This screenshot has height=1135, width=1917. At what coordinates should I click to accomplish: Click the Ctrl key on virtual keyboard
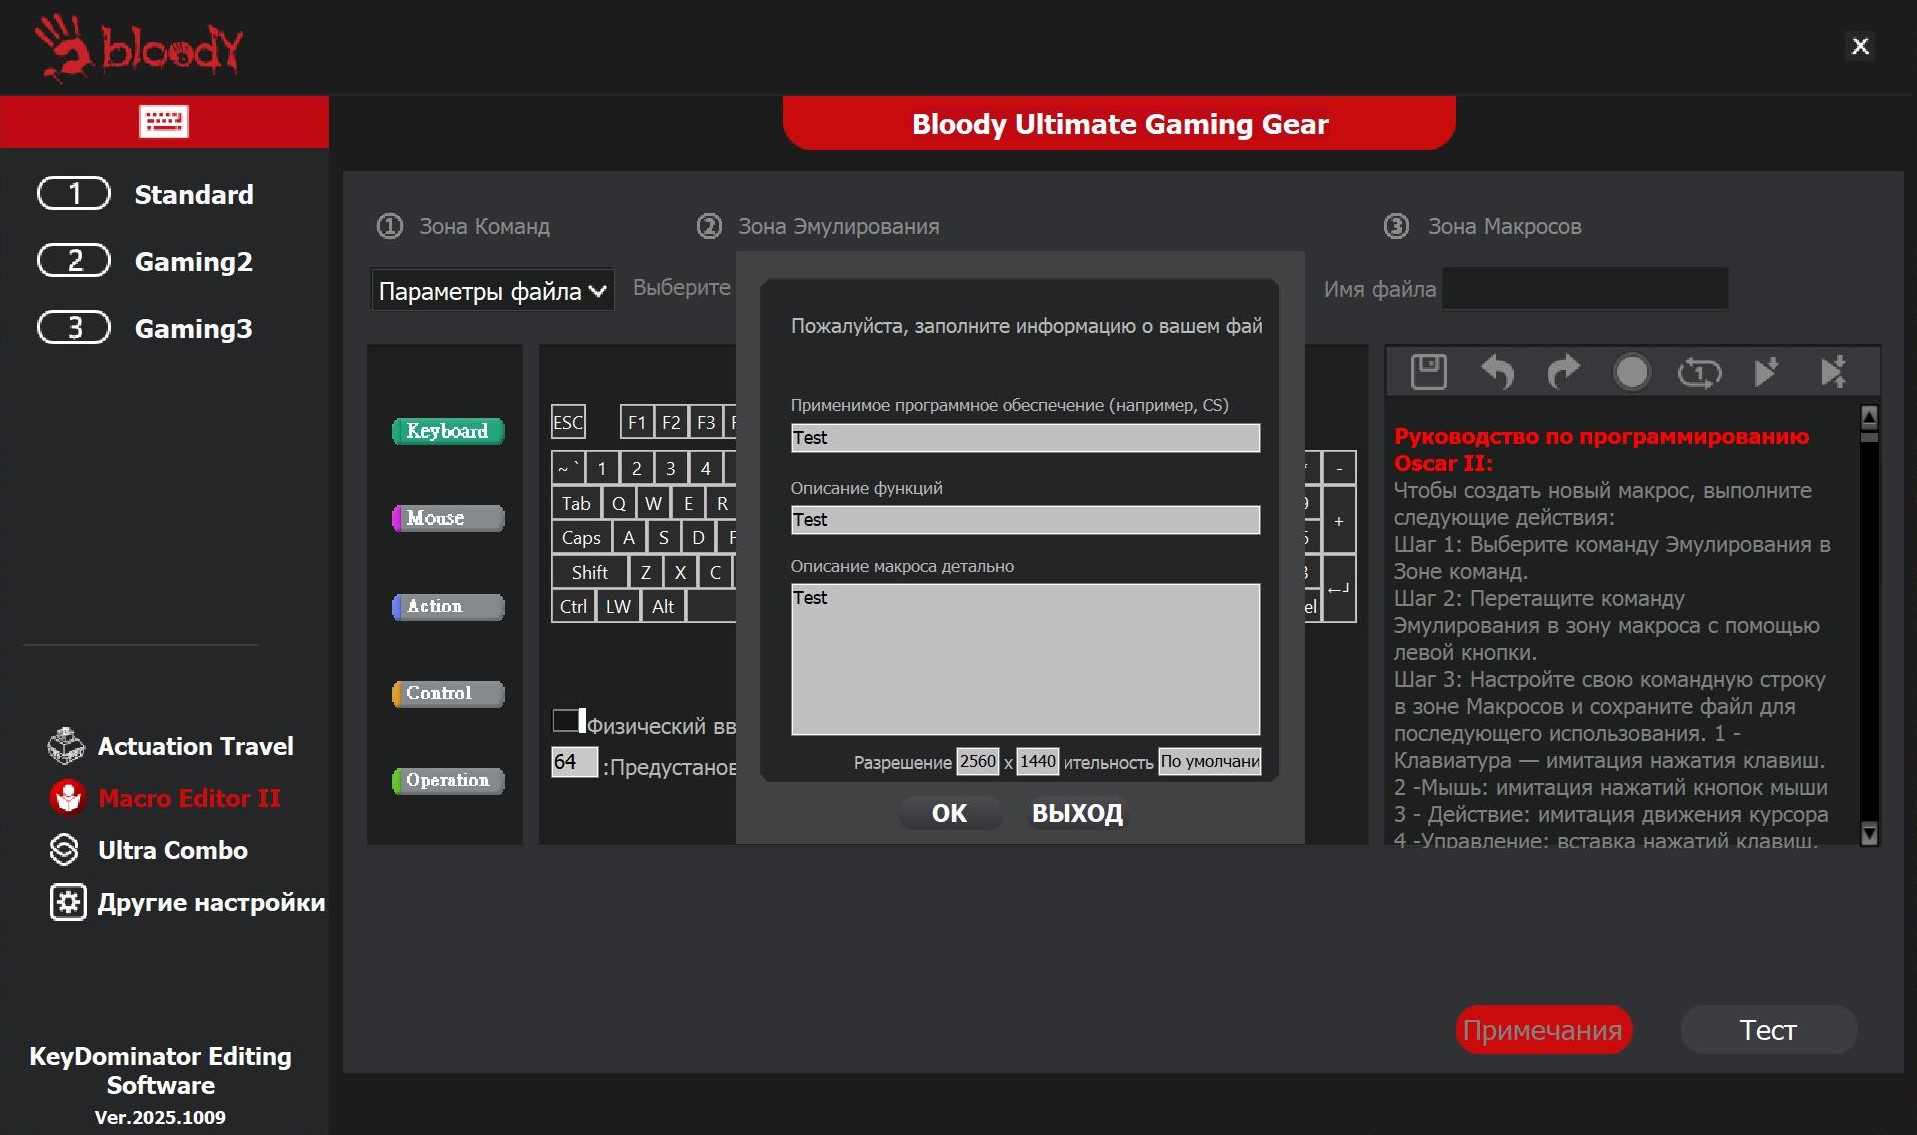573,606
